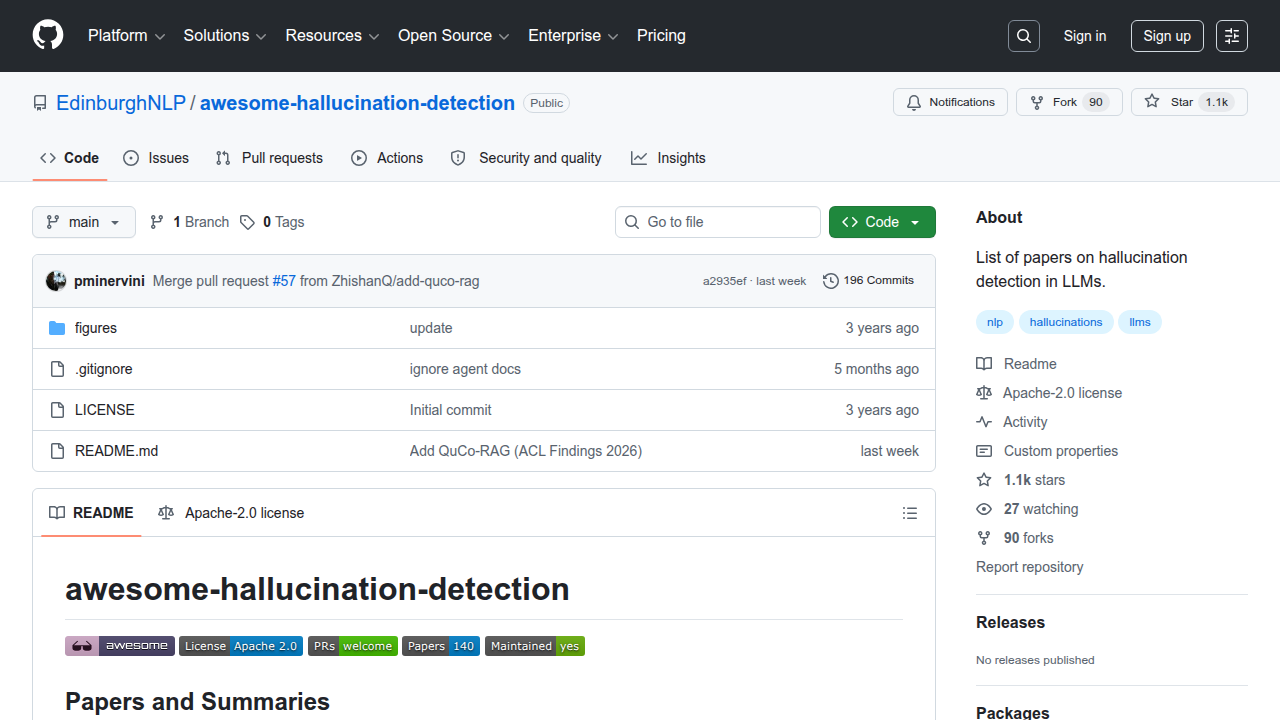Screen dimensions: 1280x720
Task: Open the main branch selector dropdown
Action: 84,222
